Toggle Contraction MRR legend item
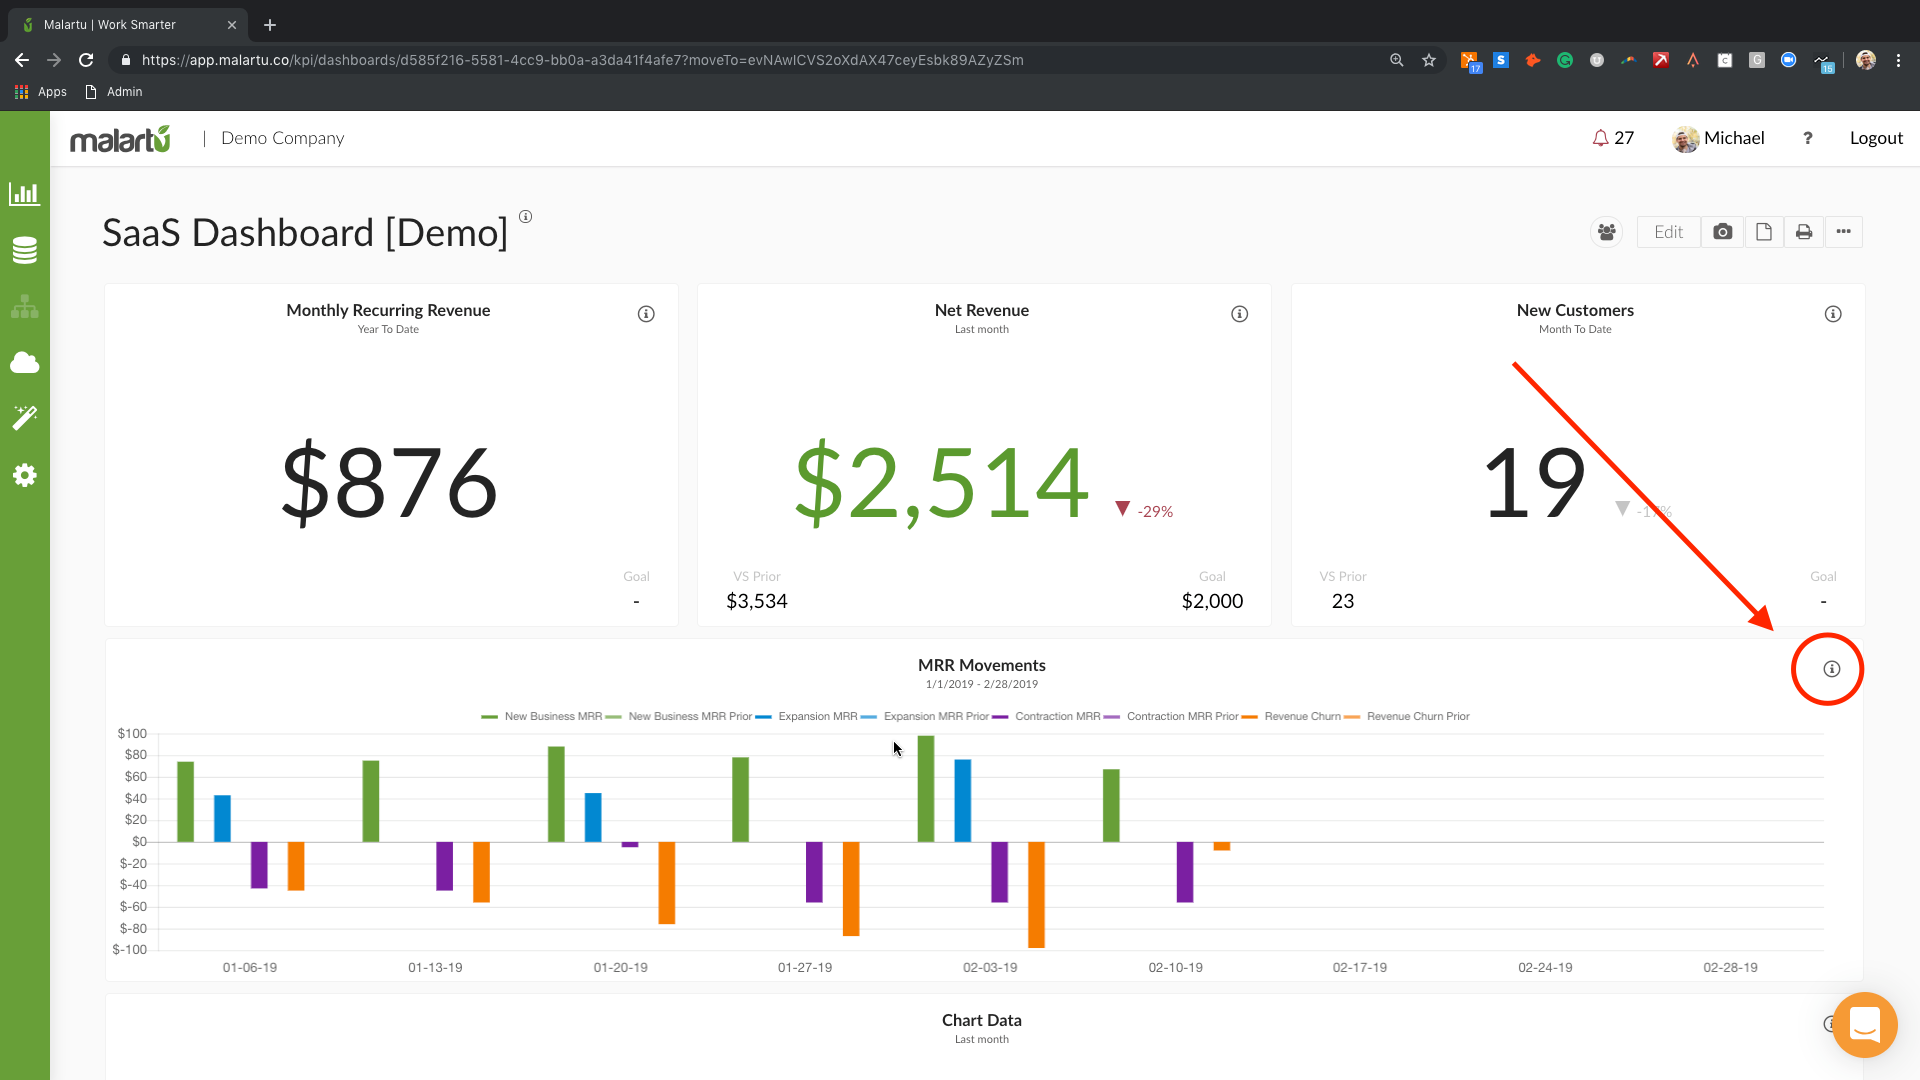This screenshot has height=1080, width=1920. (x=1046, y=716)
